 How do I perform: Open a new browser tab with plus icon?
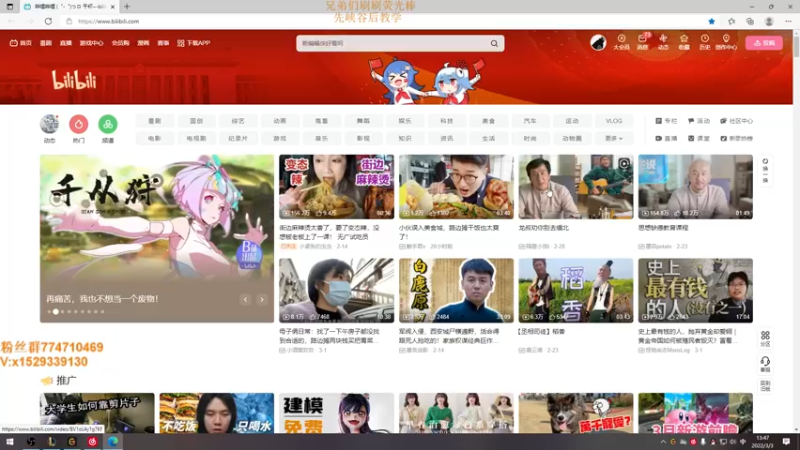[127, 7]
